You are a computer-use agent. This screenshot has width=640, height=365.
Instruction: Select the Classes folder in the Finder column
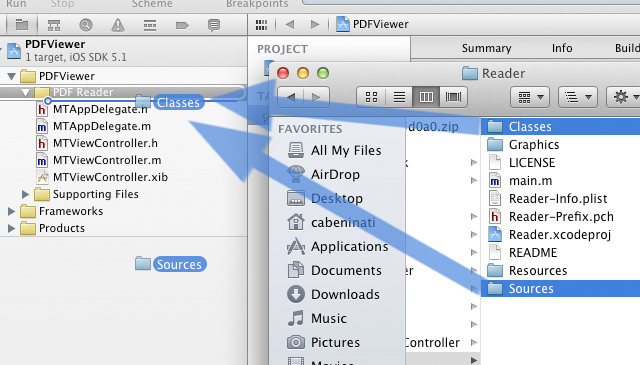[560, 127]
